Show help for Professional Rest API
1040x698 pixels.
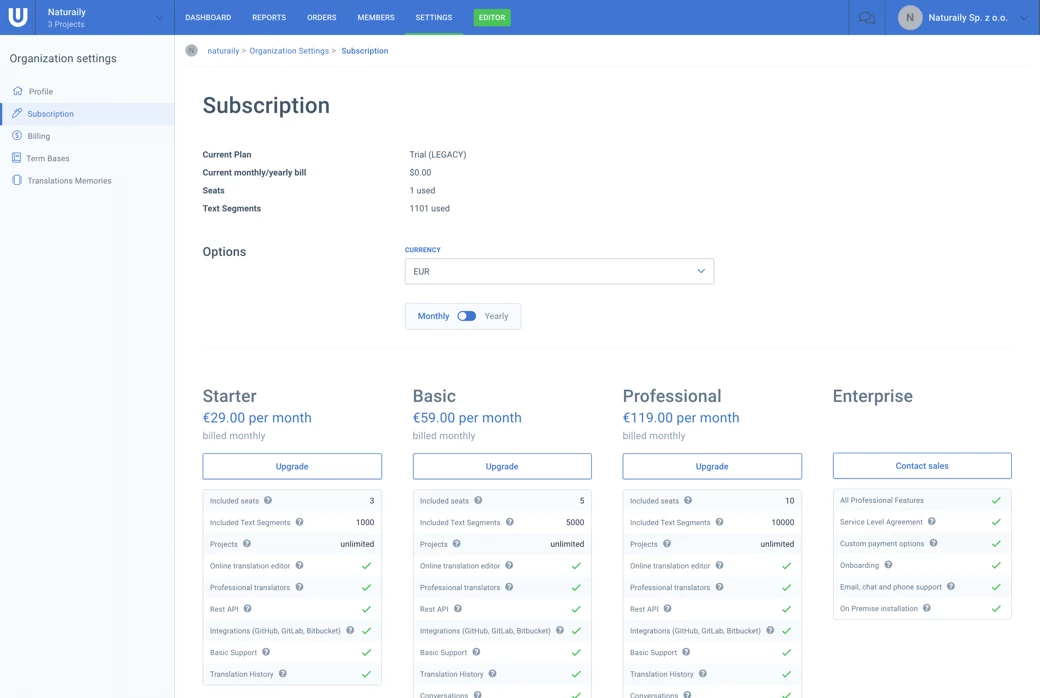point(667,608)
